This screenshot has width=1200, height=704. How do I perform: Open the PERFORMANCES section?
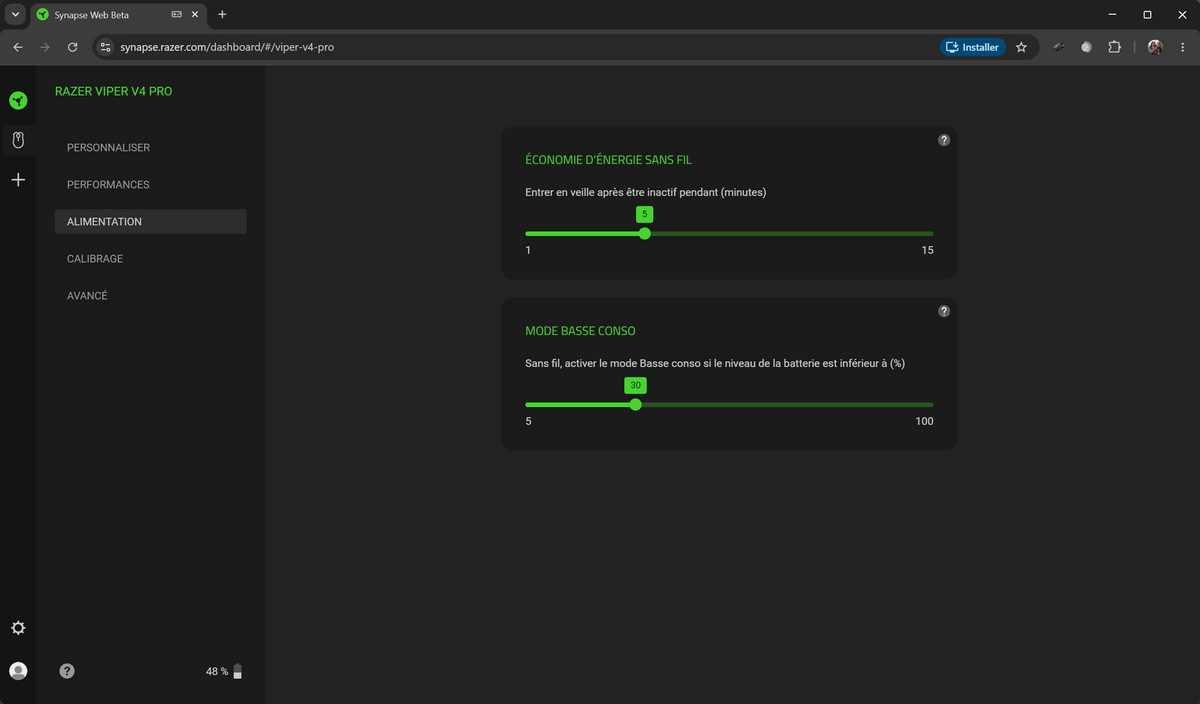[150, 185]
